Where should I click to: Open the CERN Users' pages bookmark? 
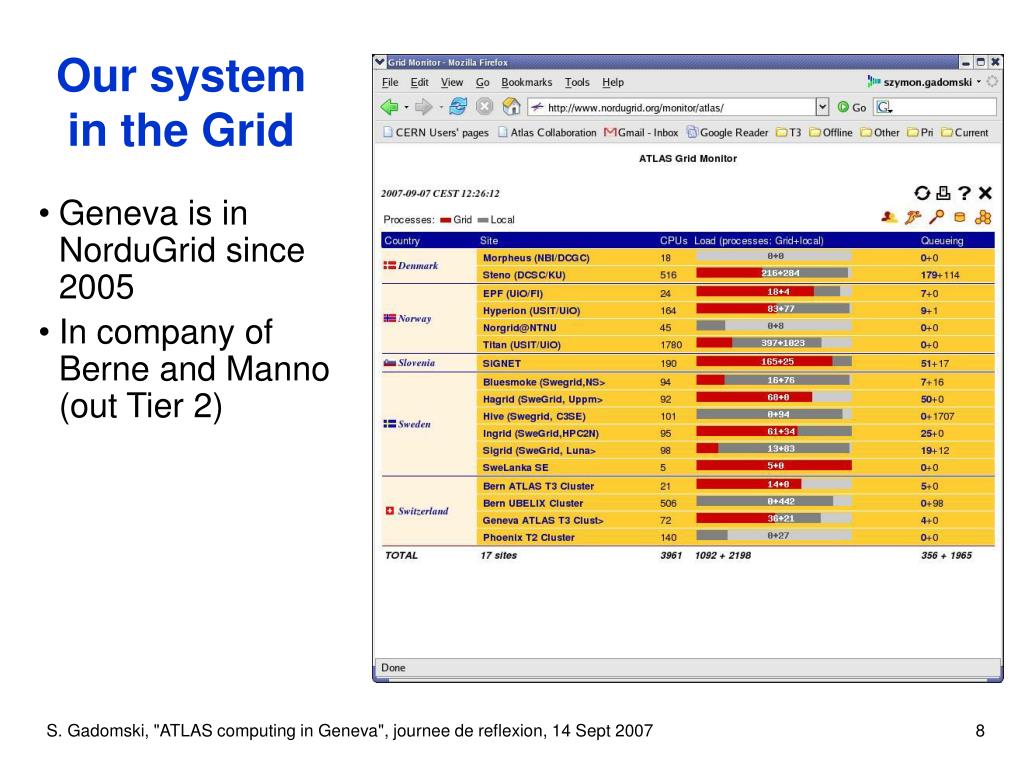[x=436, y=133]
